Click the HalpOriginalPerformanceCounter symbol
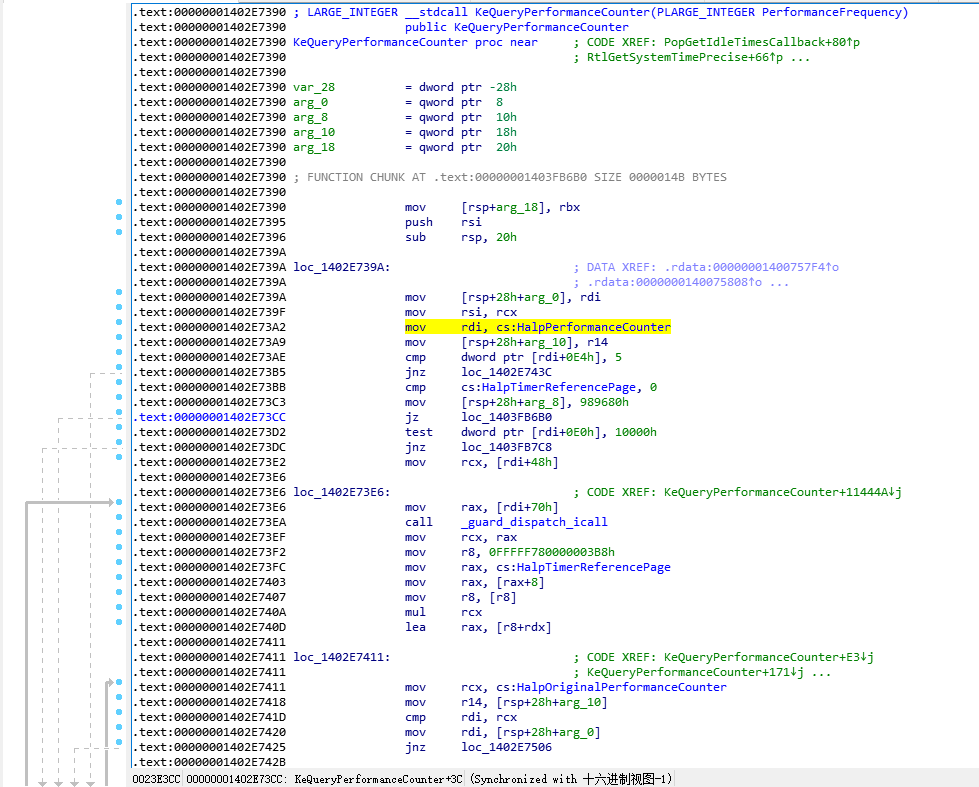 pyautogui.click(x=622, y=687)
